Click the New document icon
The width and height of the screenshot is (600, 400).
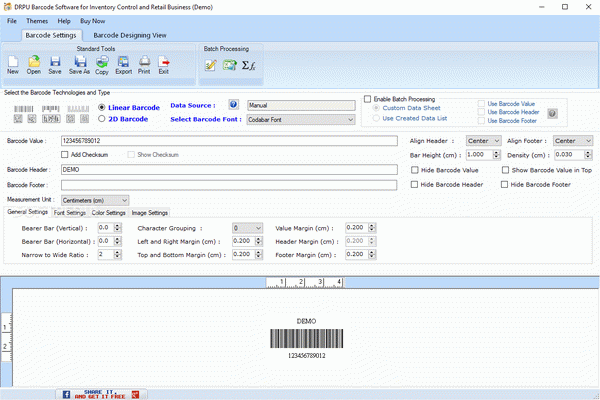(x=13, y=64)
